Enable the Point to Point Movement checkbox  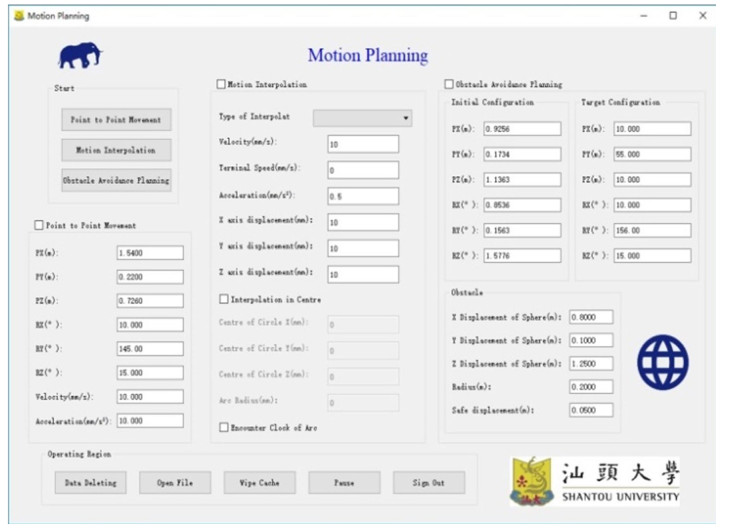click(39, 225)
